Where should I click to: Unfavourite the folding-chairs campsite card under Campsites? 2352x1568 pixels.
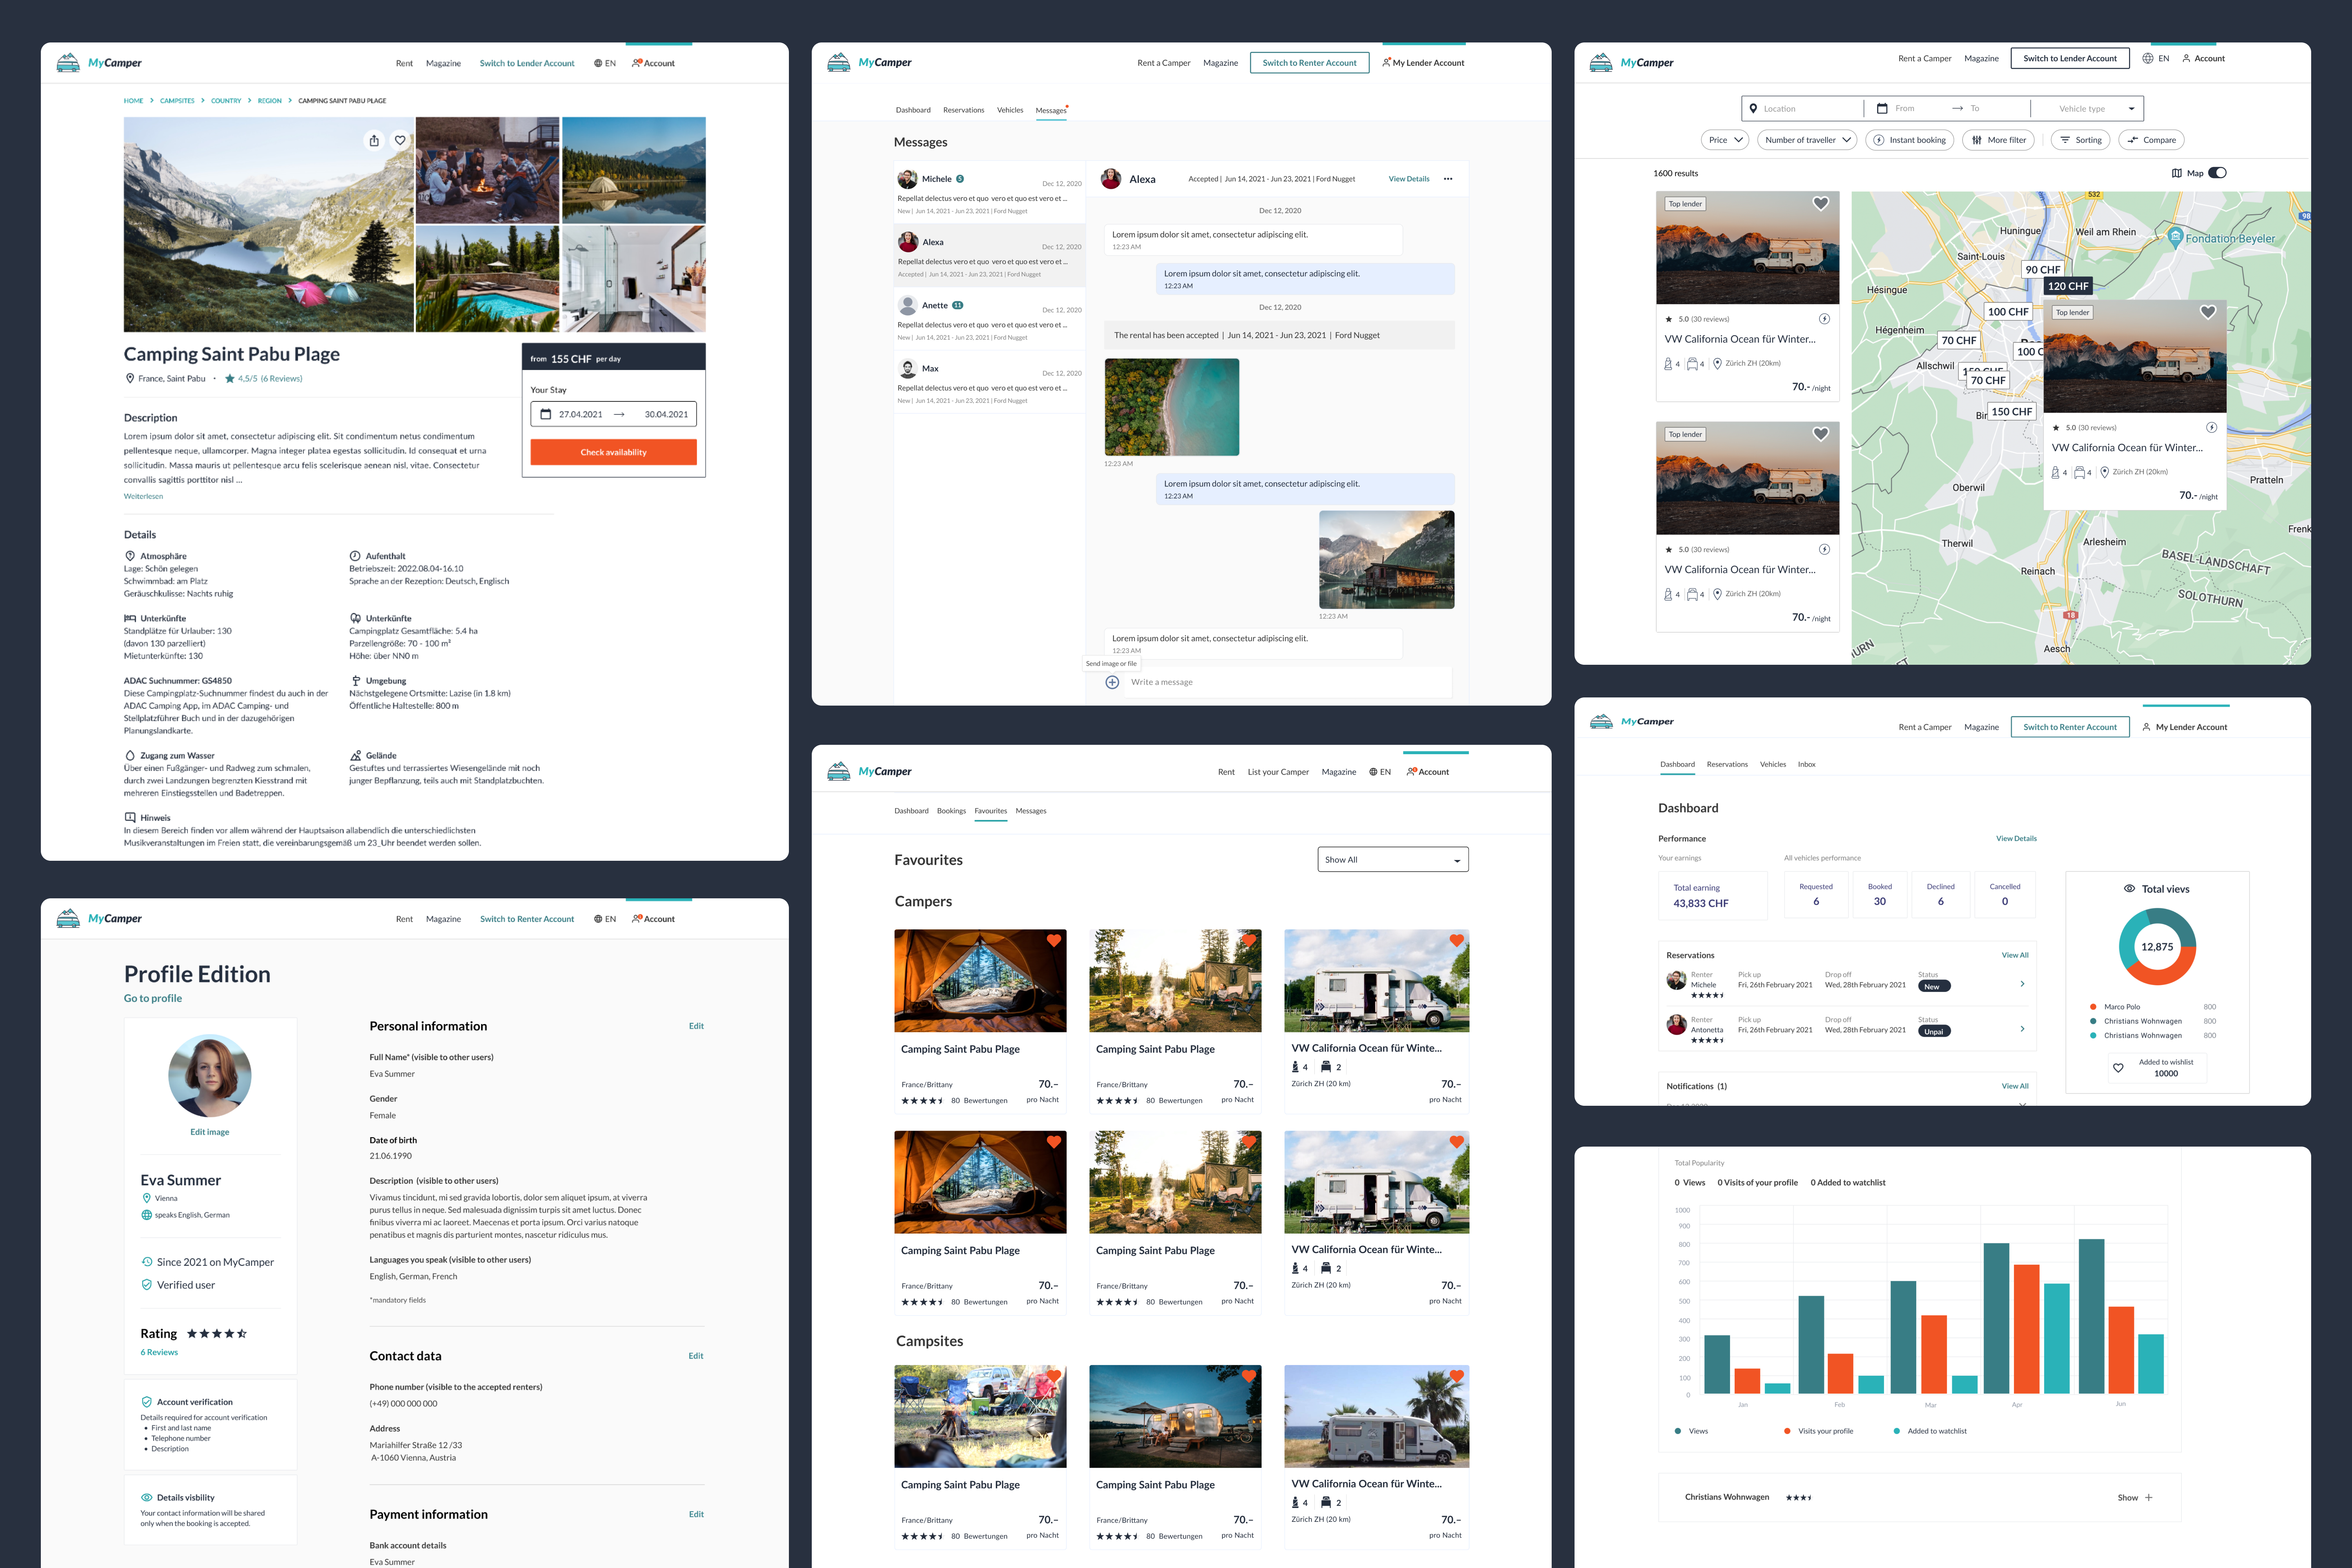pos(1054,1376)
